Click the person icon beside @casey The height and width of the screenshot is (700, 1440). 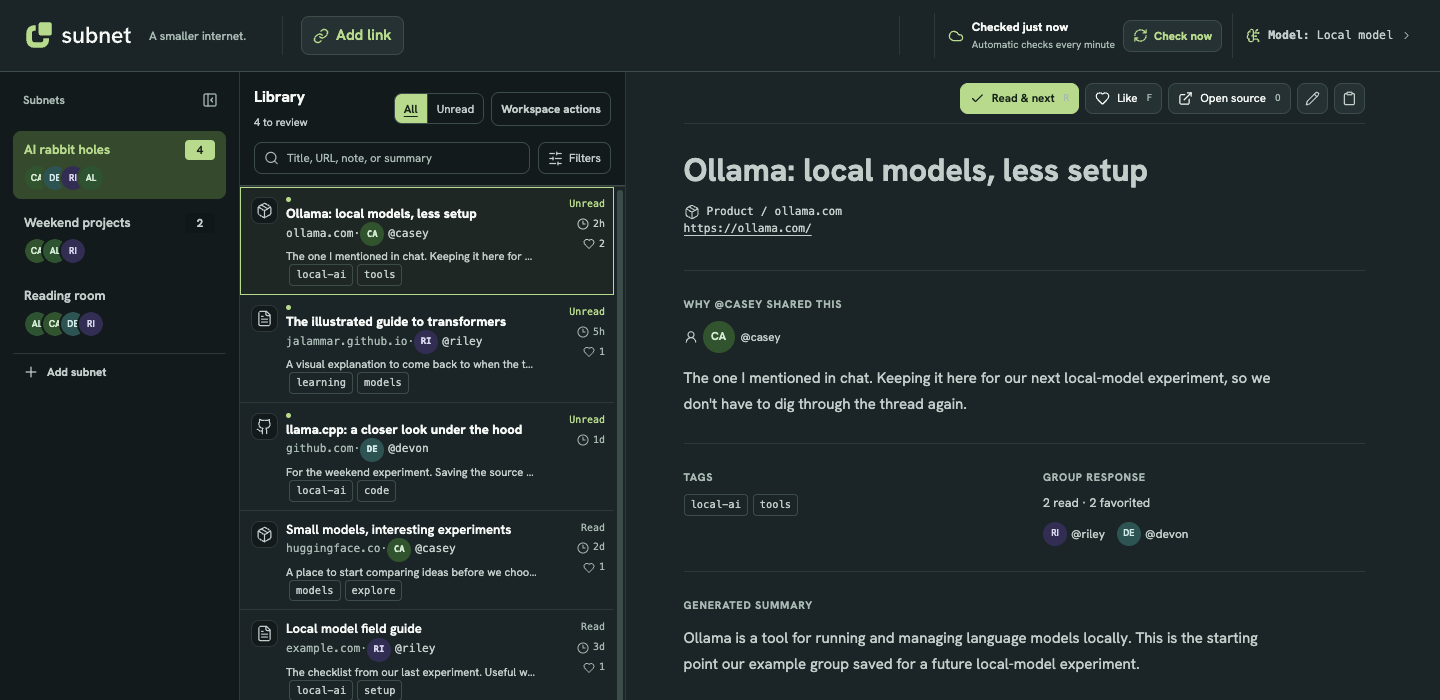tap(690, 337)
